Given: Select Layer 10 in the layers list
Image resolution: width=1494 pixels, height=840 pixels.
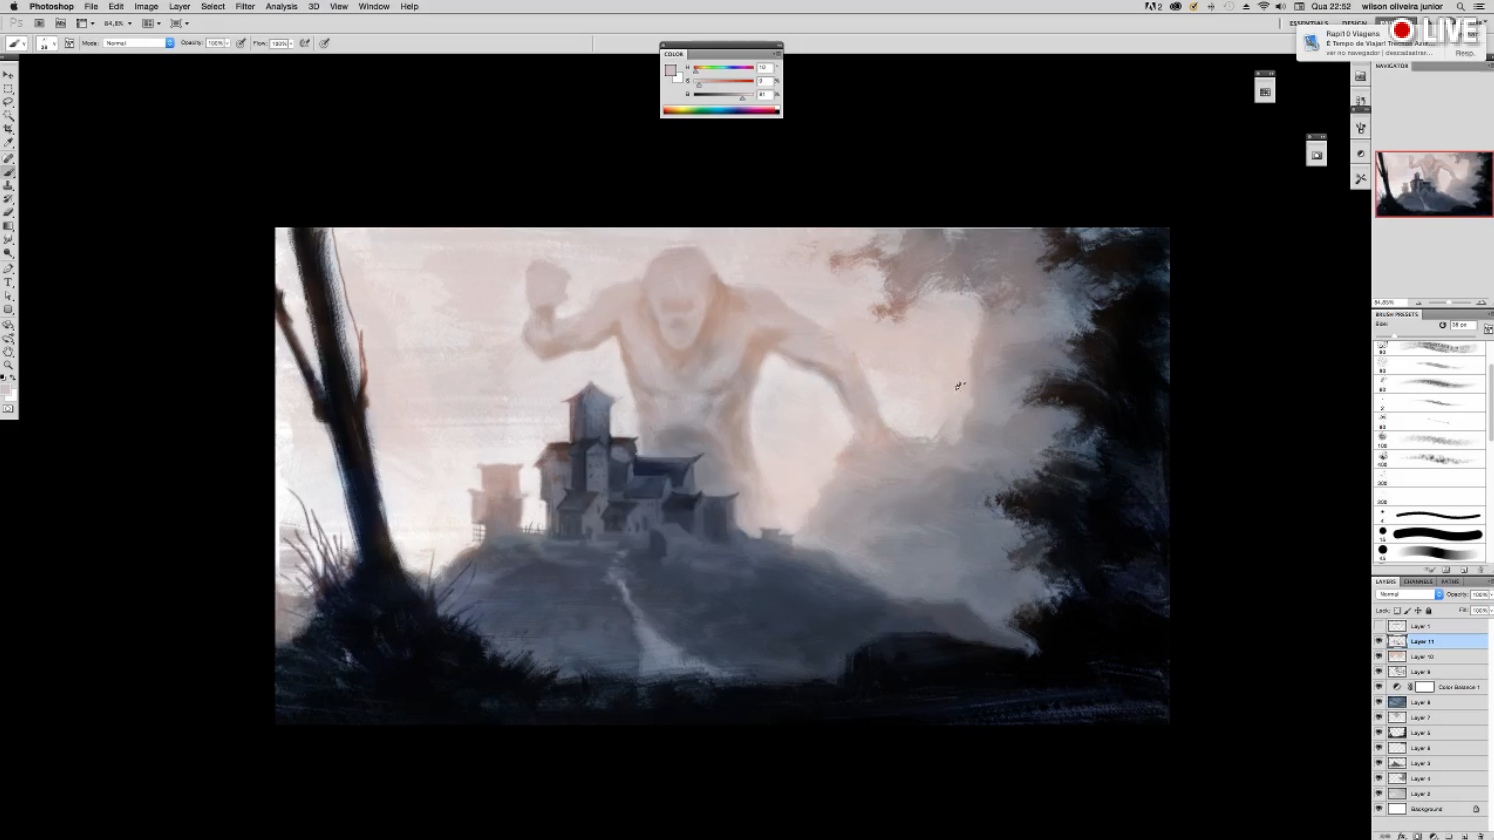Looking at the screenshot, I should tap(1431, 657).
